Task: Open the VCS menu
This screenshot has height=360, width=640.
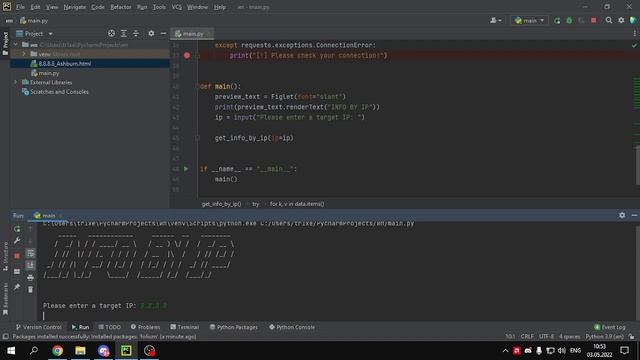Action: point(176,7)
